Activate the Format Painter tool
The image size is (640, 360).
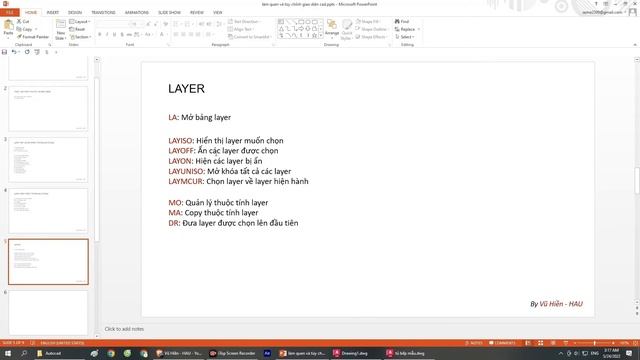click(33, 37)
